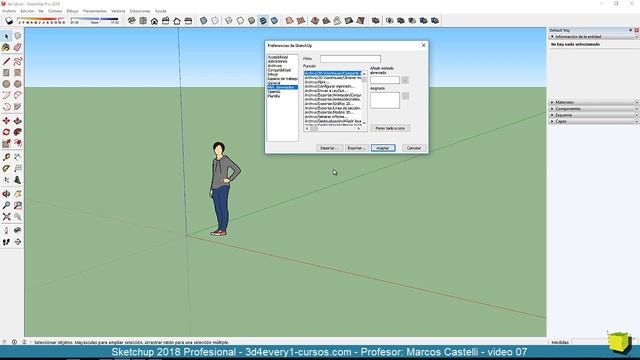Toggle X-ray face style

click(203, 20)
